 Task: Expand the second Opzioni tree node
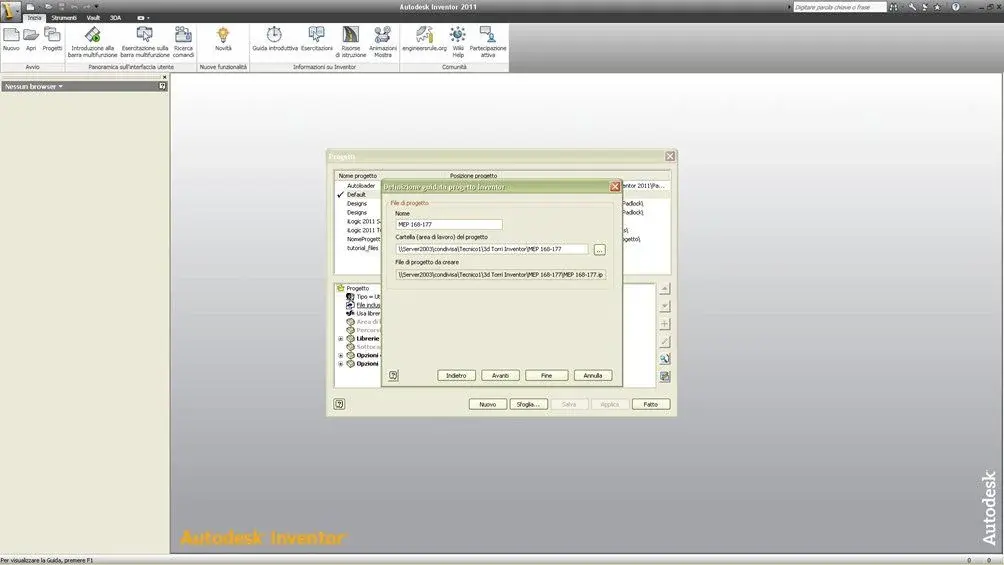[341, 364]
